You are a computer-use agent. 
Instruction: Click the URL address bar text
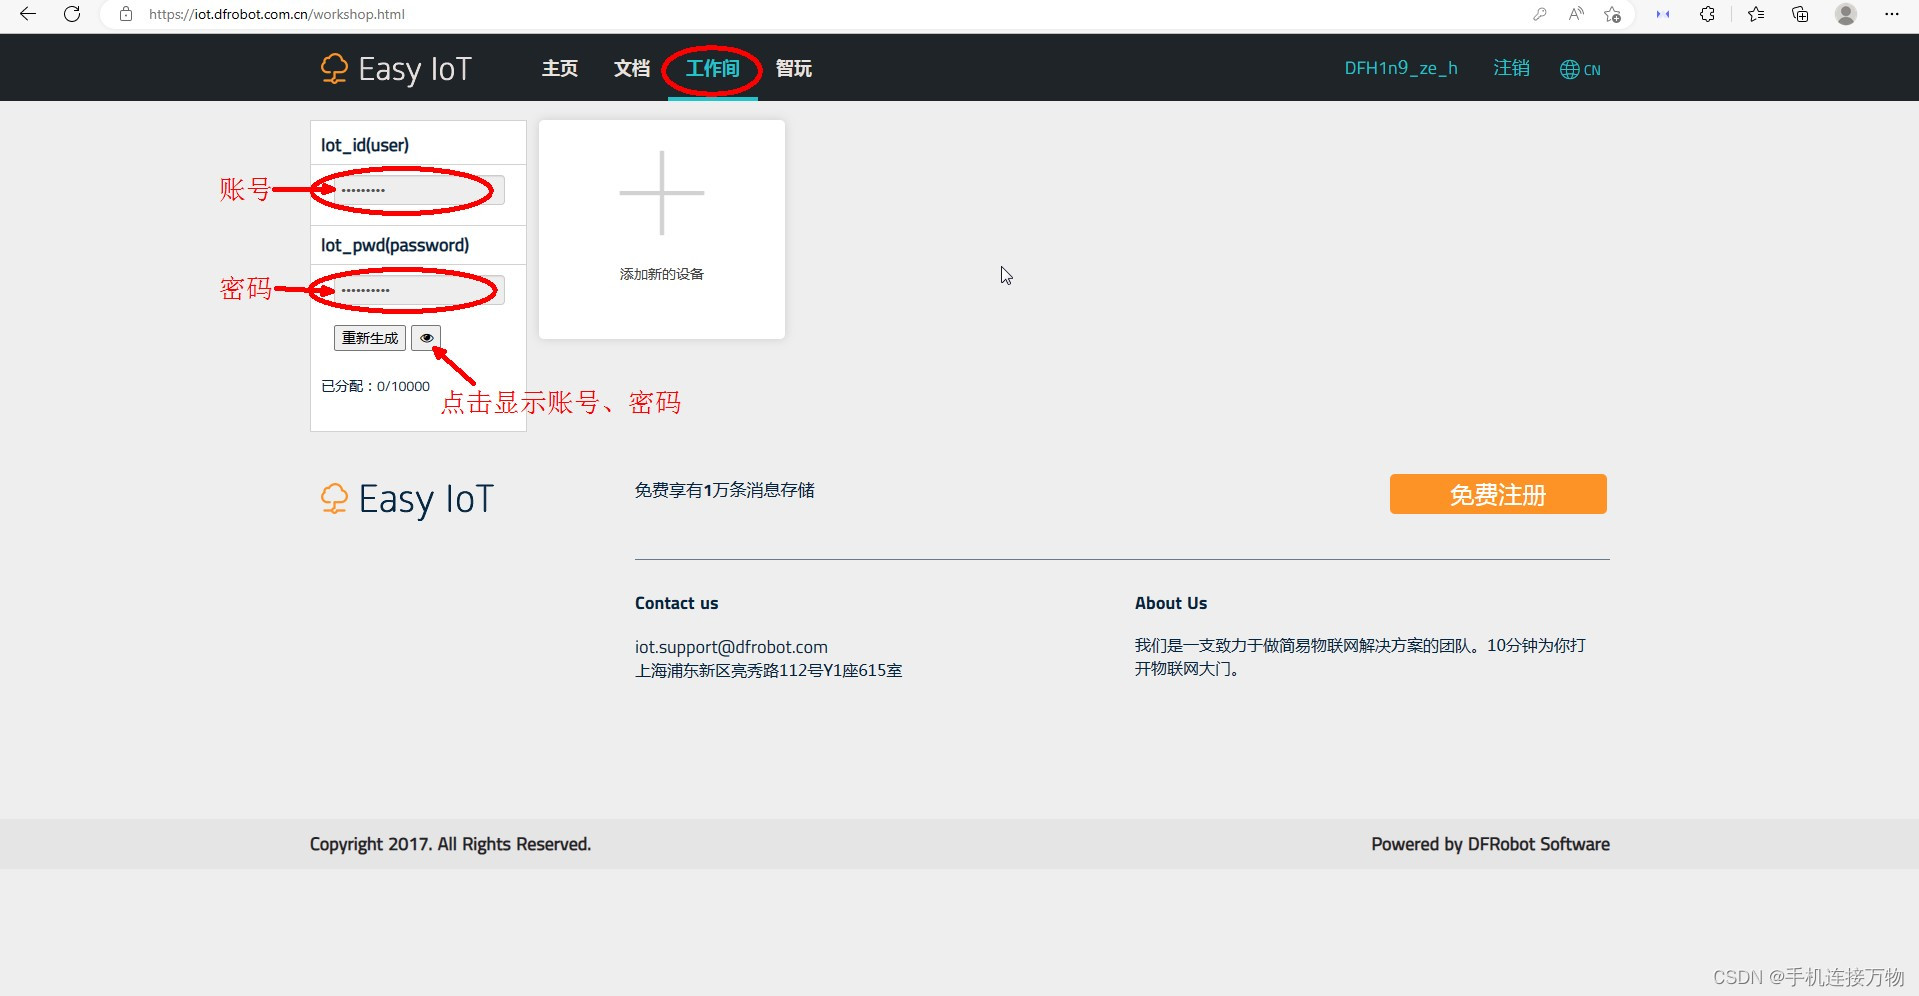coord(277,14)
